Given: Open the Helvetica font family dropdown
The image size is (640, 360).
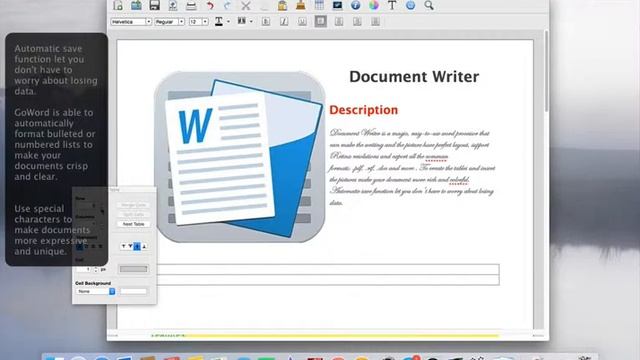Looking at the screenshot, I should click(131, 22).
